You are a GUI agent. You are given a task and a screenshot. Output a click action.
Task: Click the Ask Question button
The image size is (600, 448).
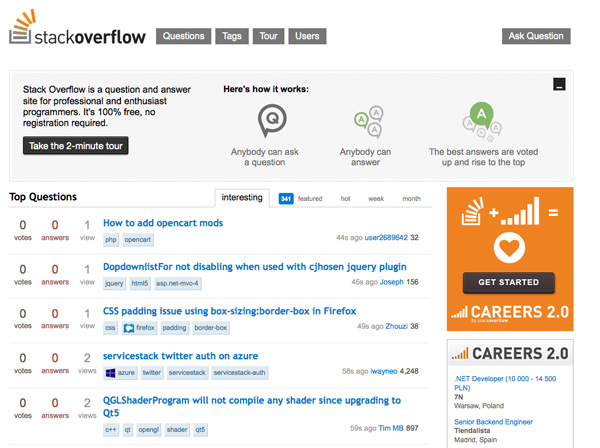click(536, 36)
